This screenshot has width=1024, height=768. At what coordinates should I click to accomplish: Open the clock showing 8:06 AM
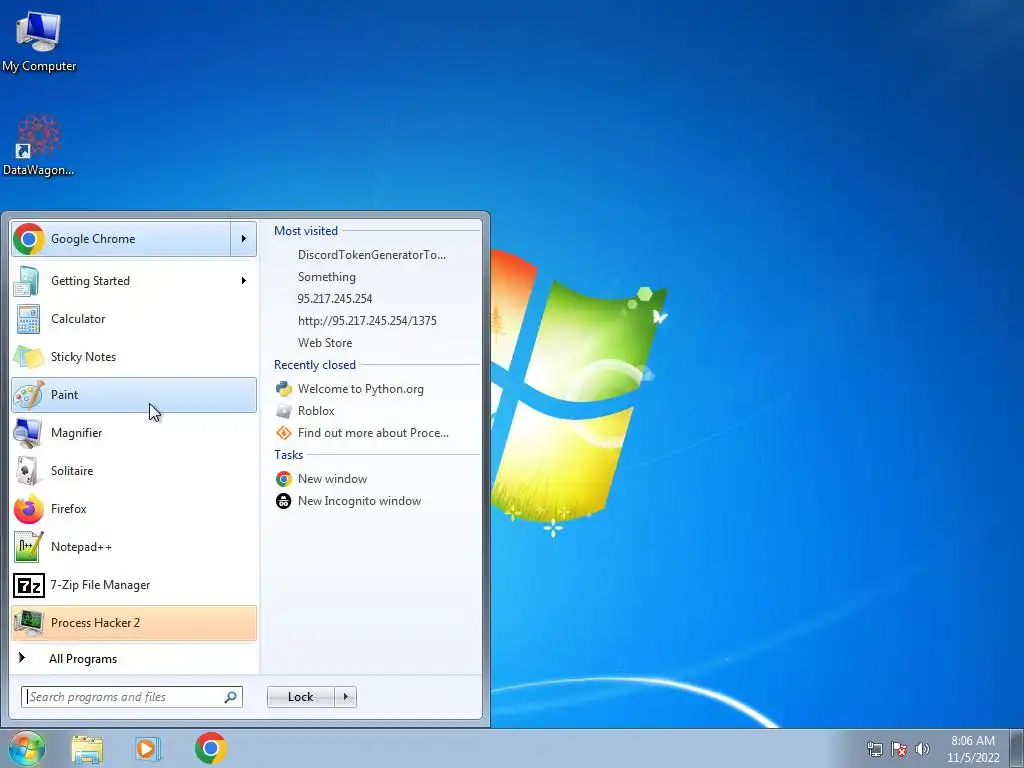click(x=972, y=749)
